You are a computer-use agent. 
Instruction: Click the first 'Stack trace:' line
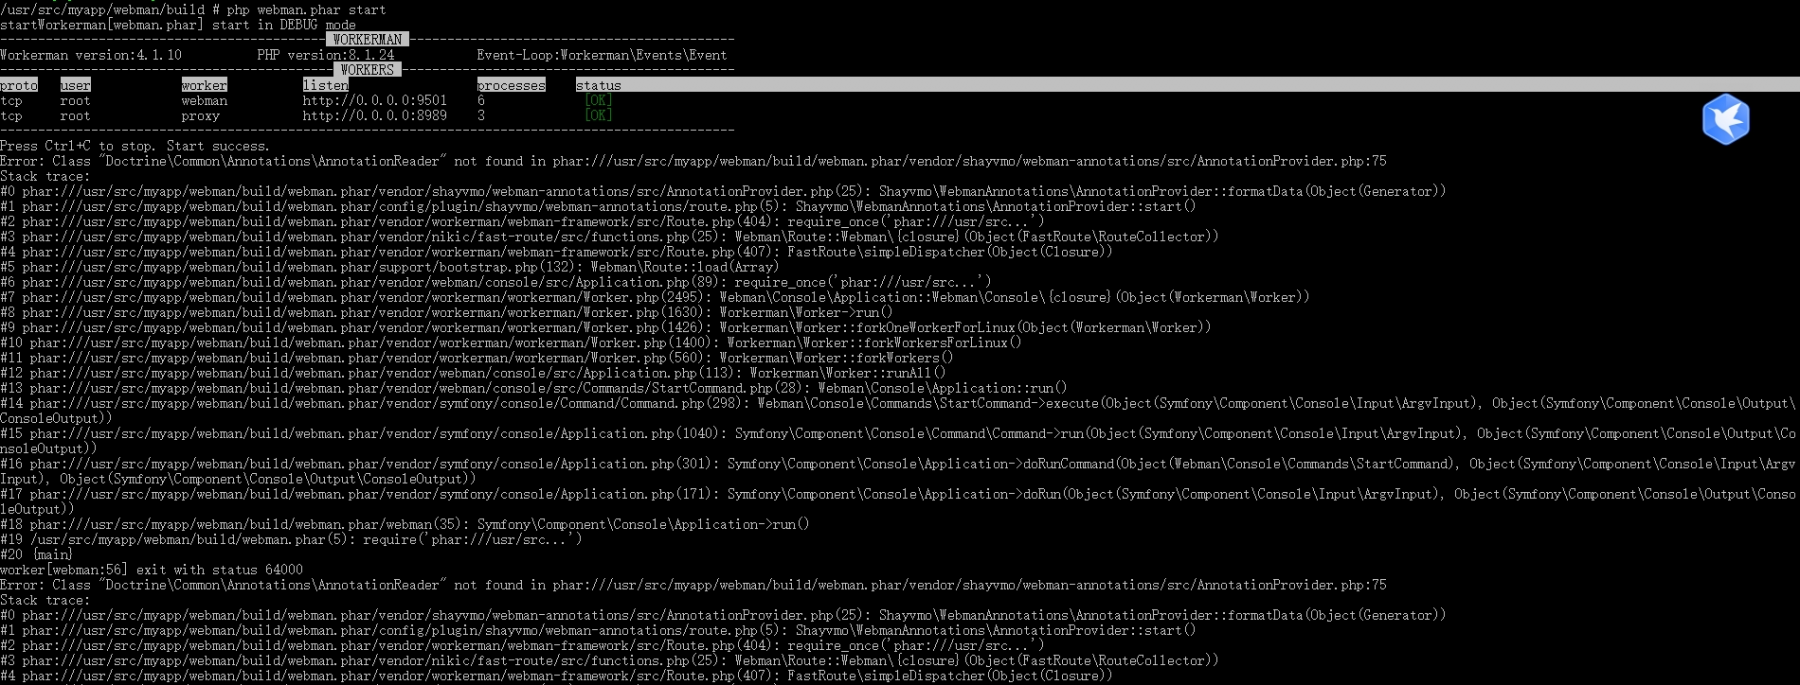(45, 176)
